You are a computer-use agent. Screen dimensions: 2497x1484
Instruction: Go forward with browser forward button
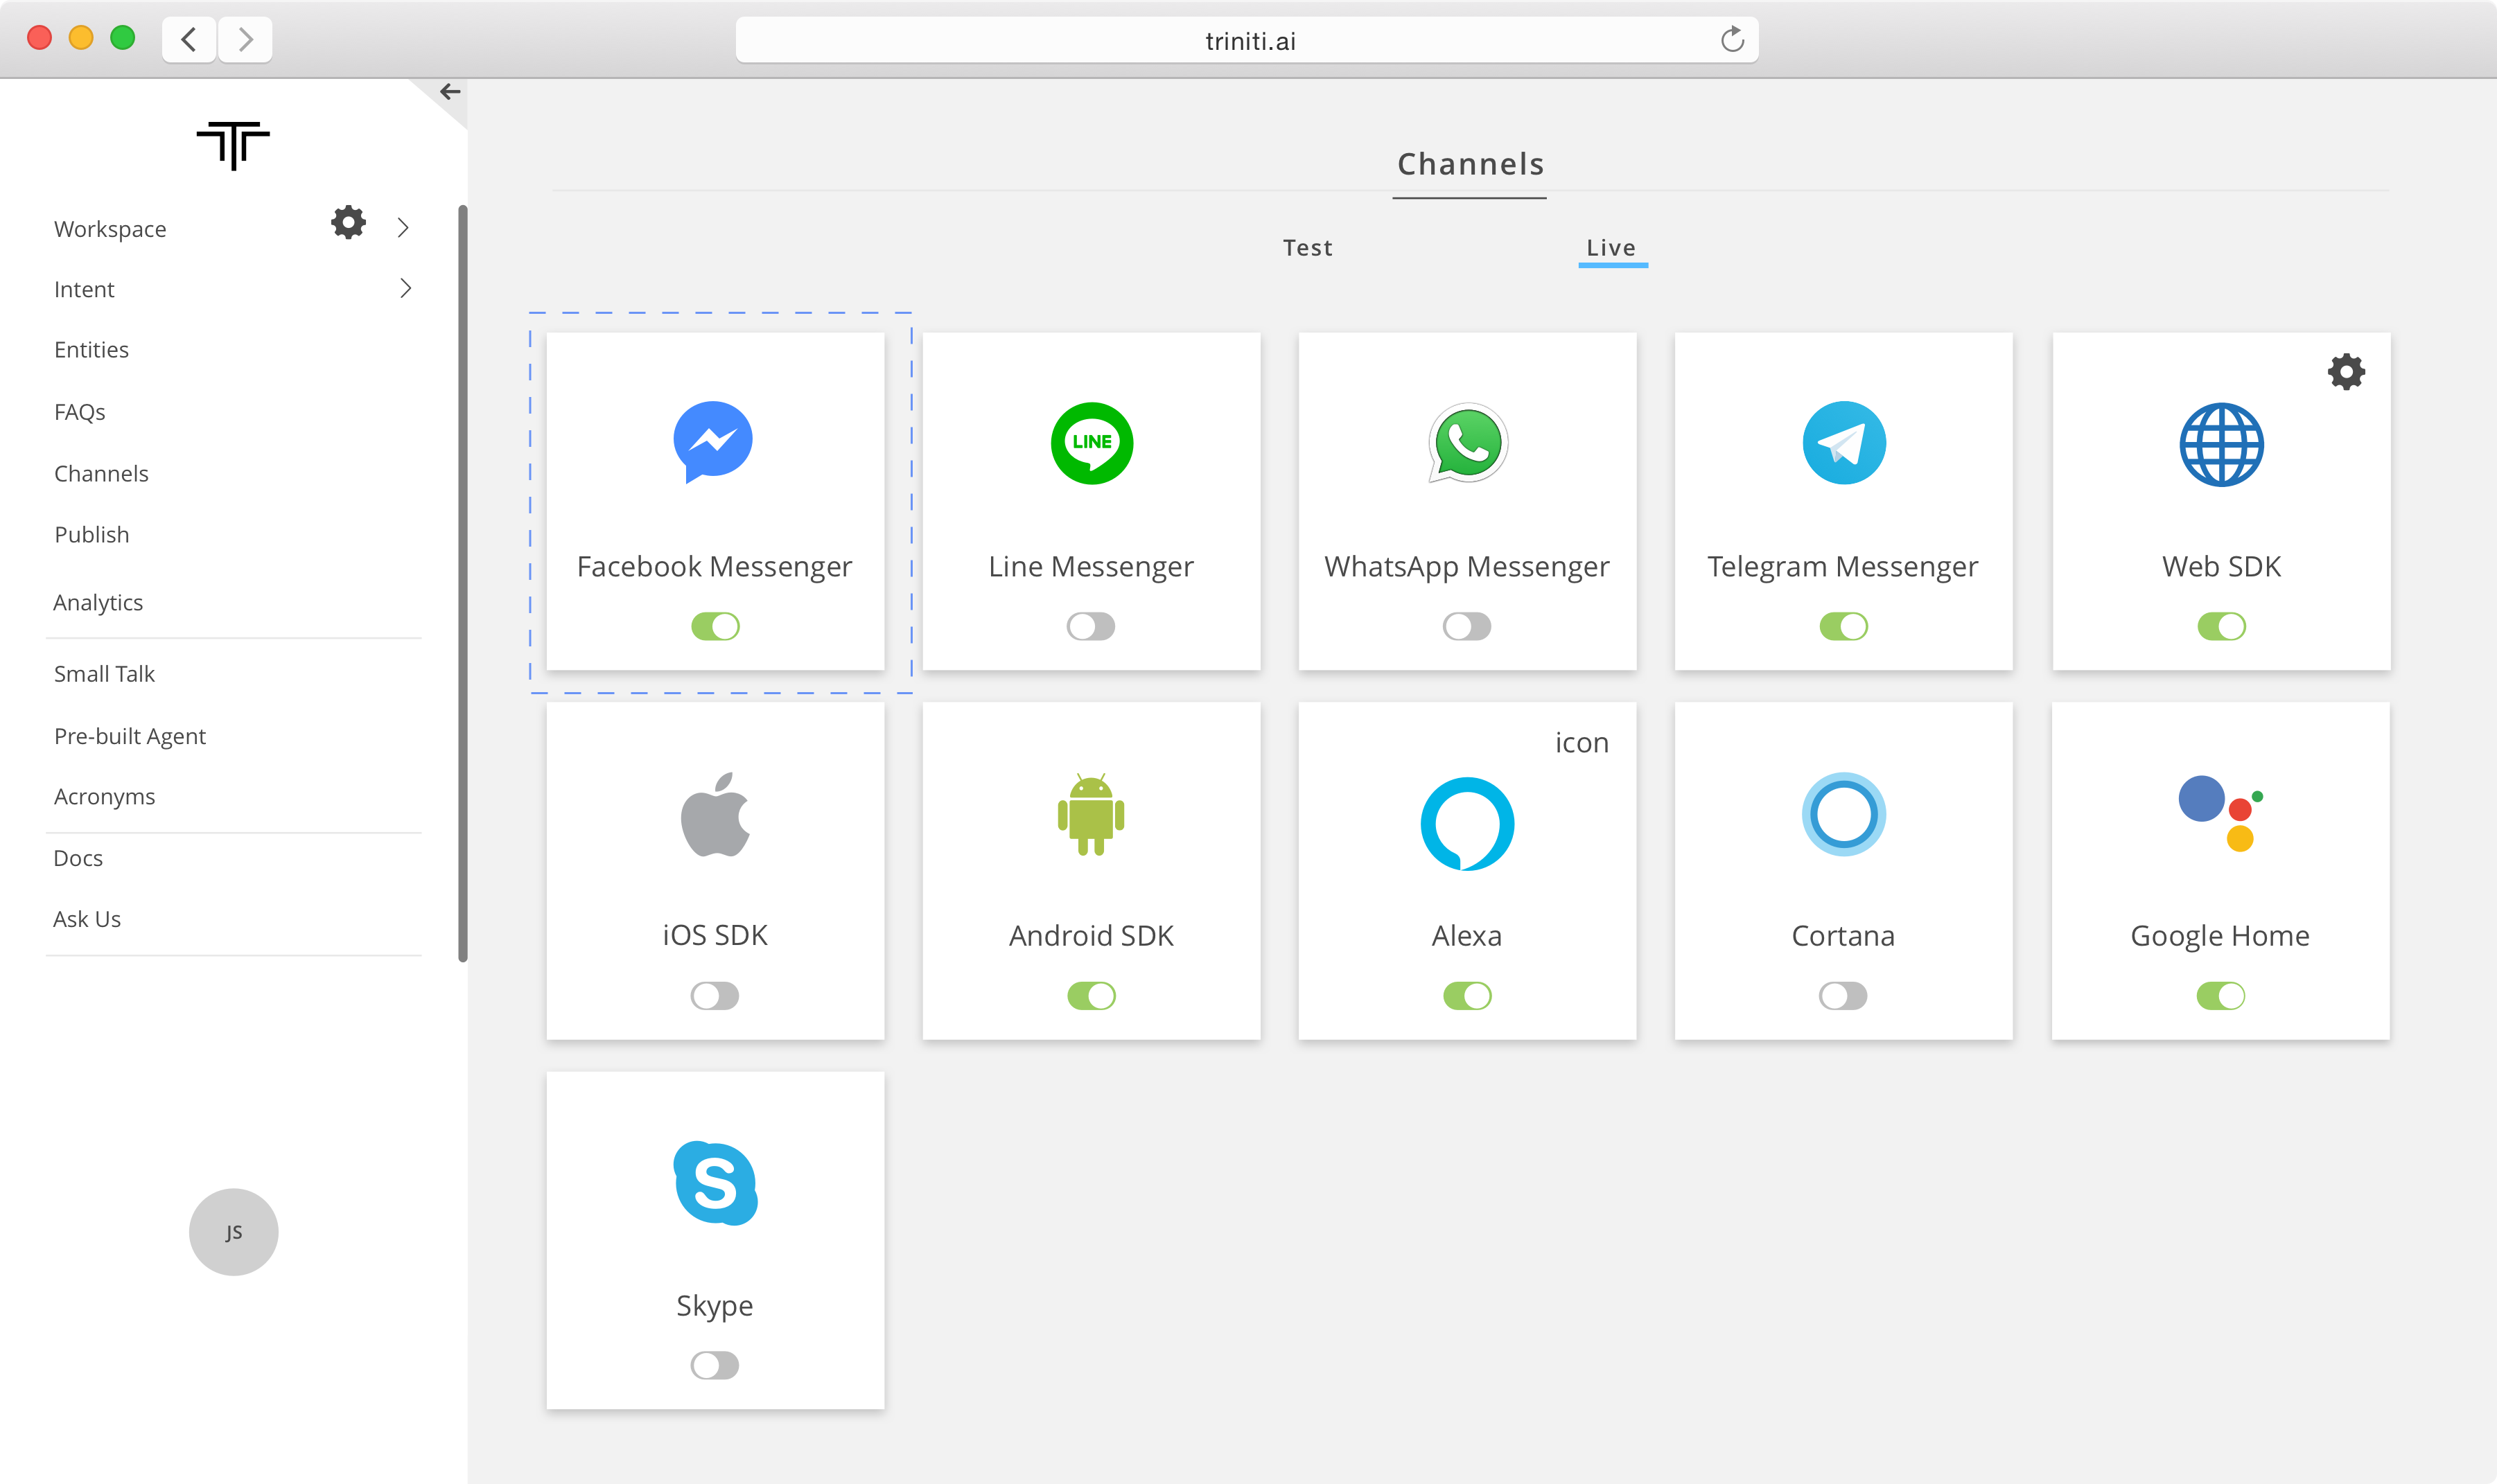(245, 40)
